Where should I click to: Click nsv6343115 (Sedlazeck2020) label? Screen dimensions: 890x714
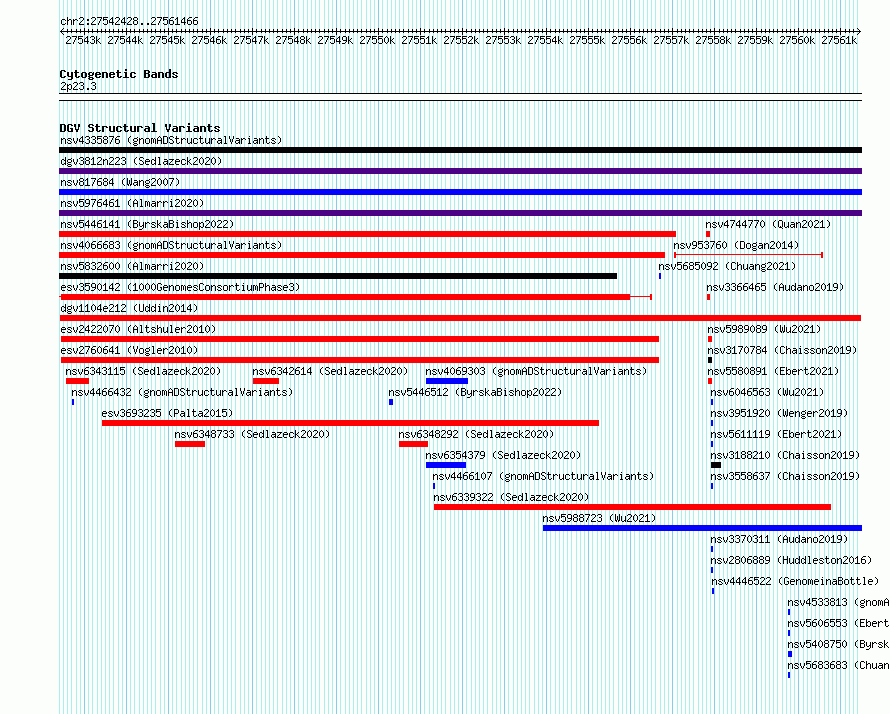tap(144, 371)
